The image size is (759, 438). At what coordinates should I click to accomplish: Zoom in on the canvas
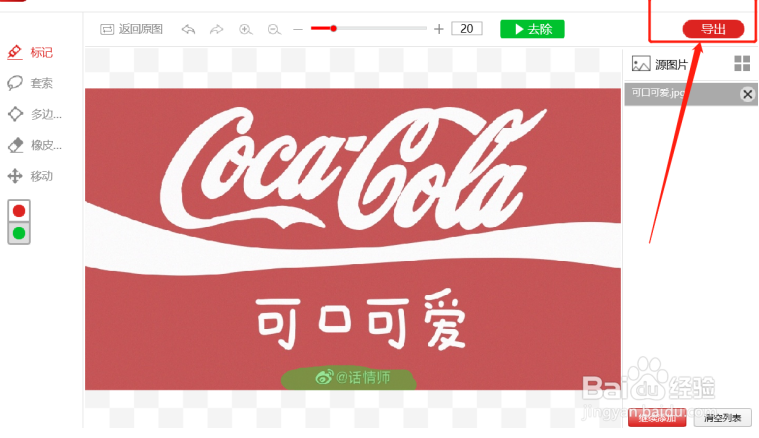coord(246,30)
